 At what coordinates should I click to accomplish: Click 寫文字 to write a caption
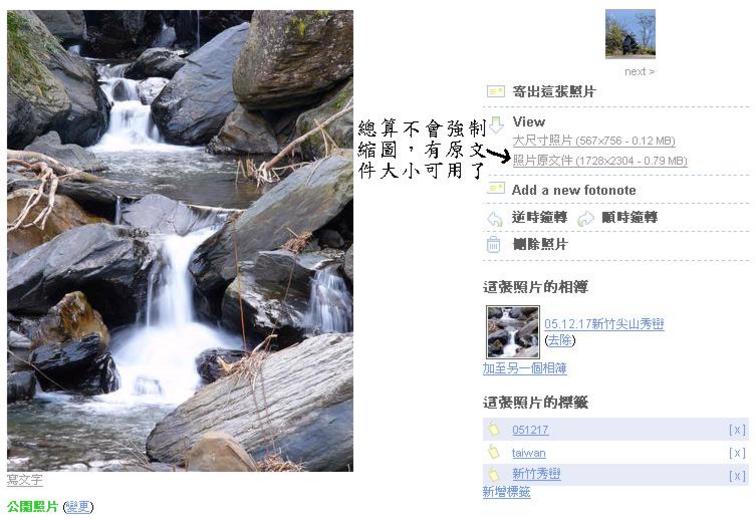(x=25, y=479)
